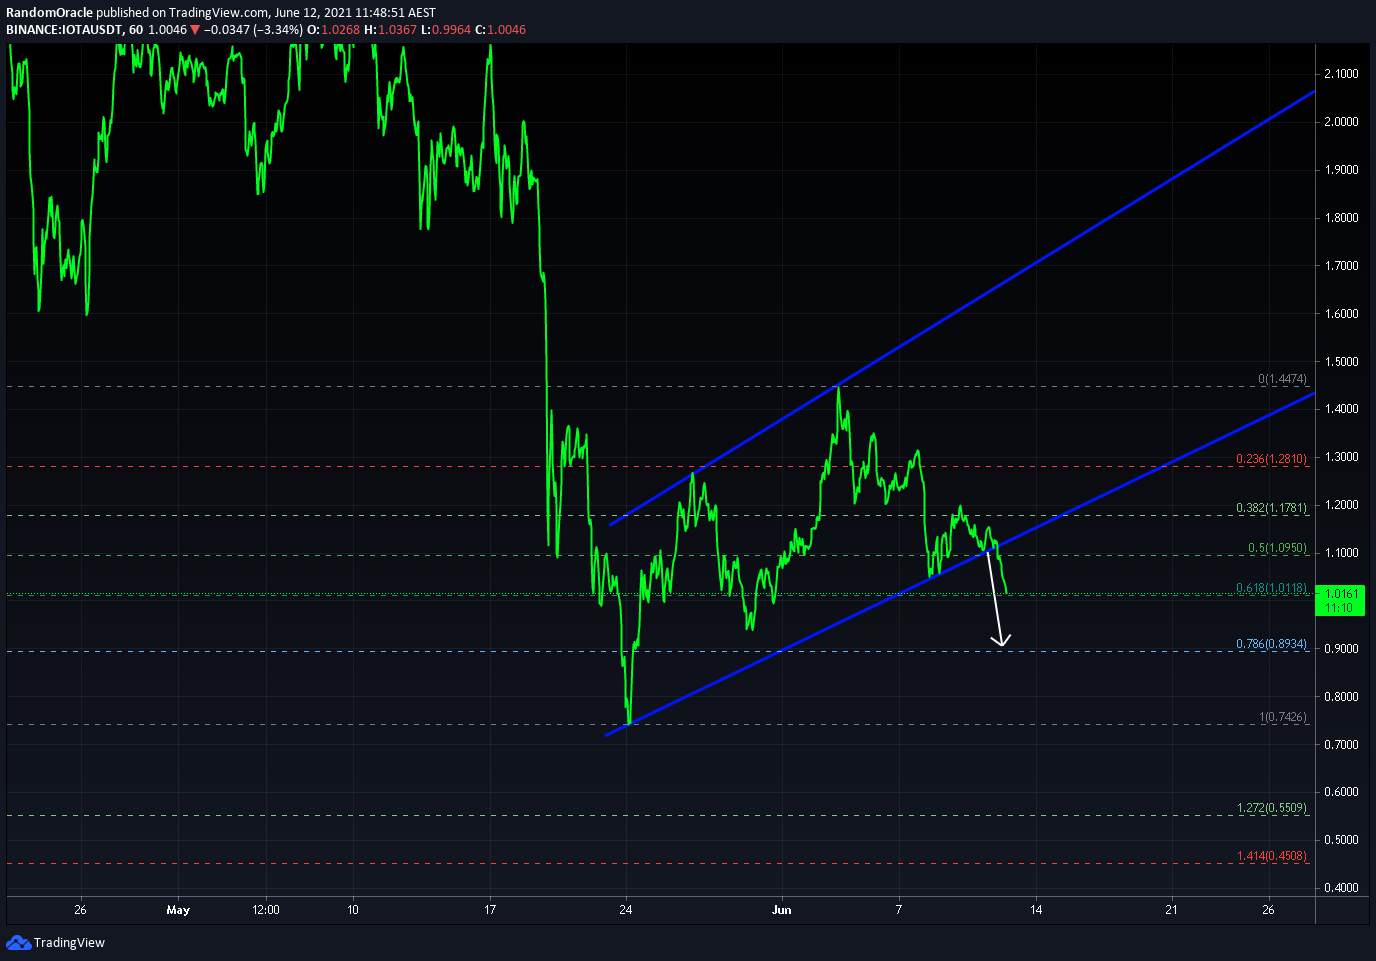1376x961 pixels.
Task: Click the 24 date label on time axis
Action: (x=626, y=910)
